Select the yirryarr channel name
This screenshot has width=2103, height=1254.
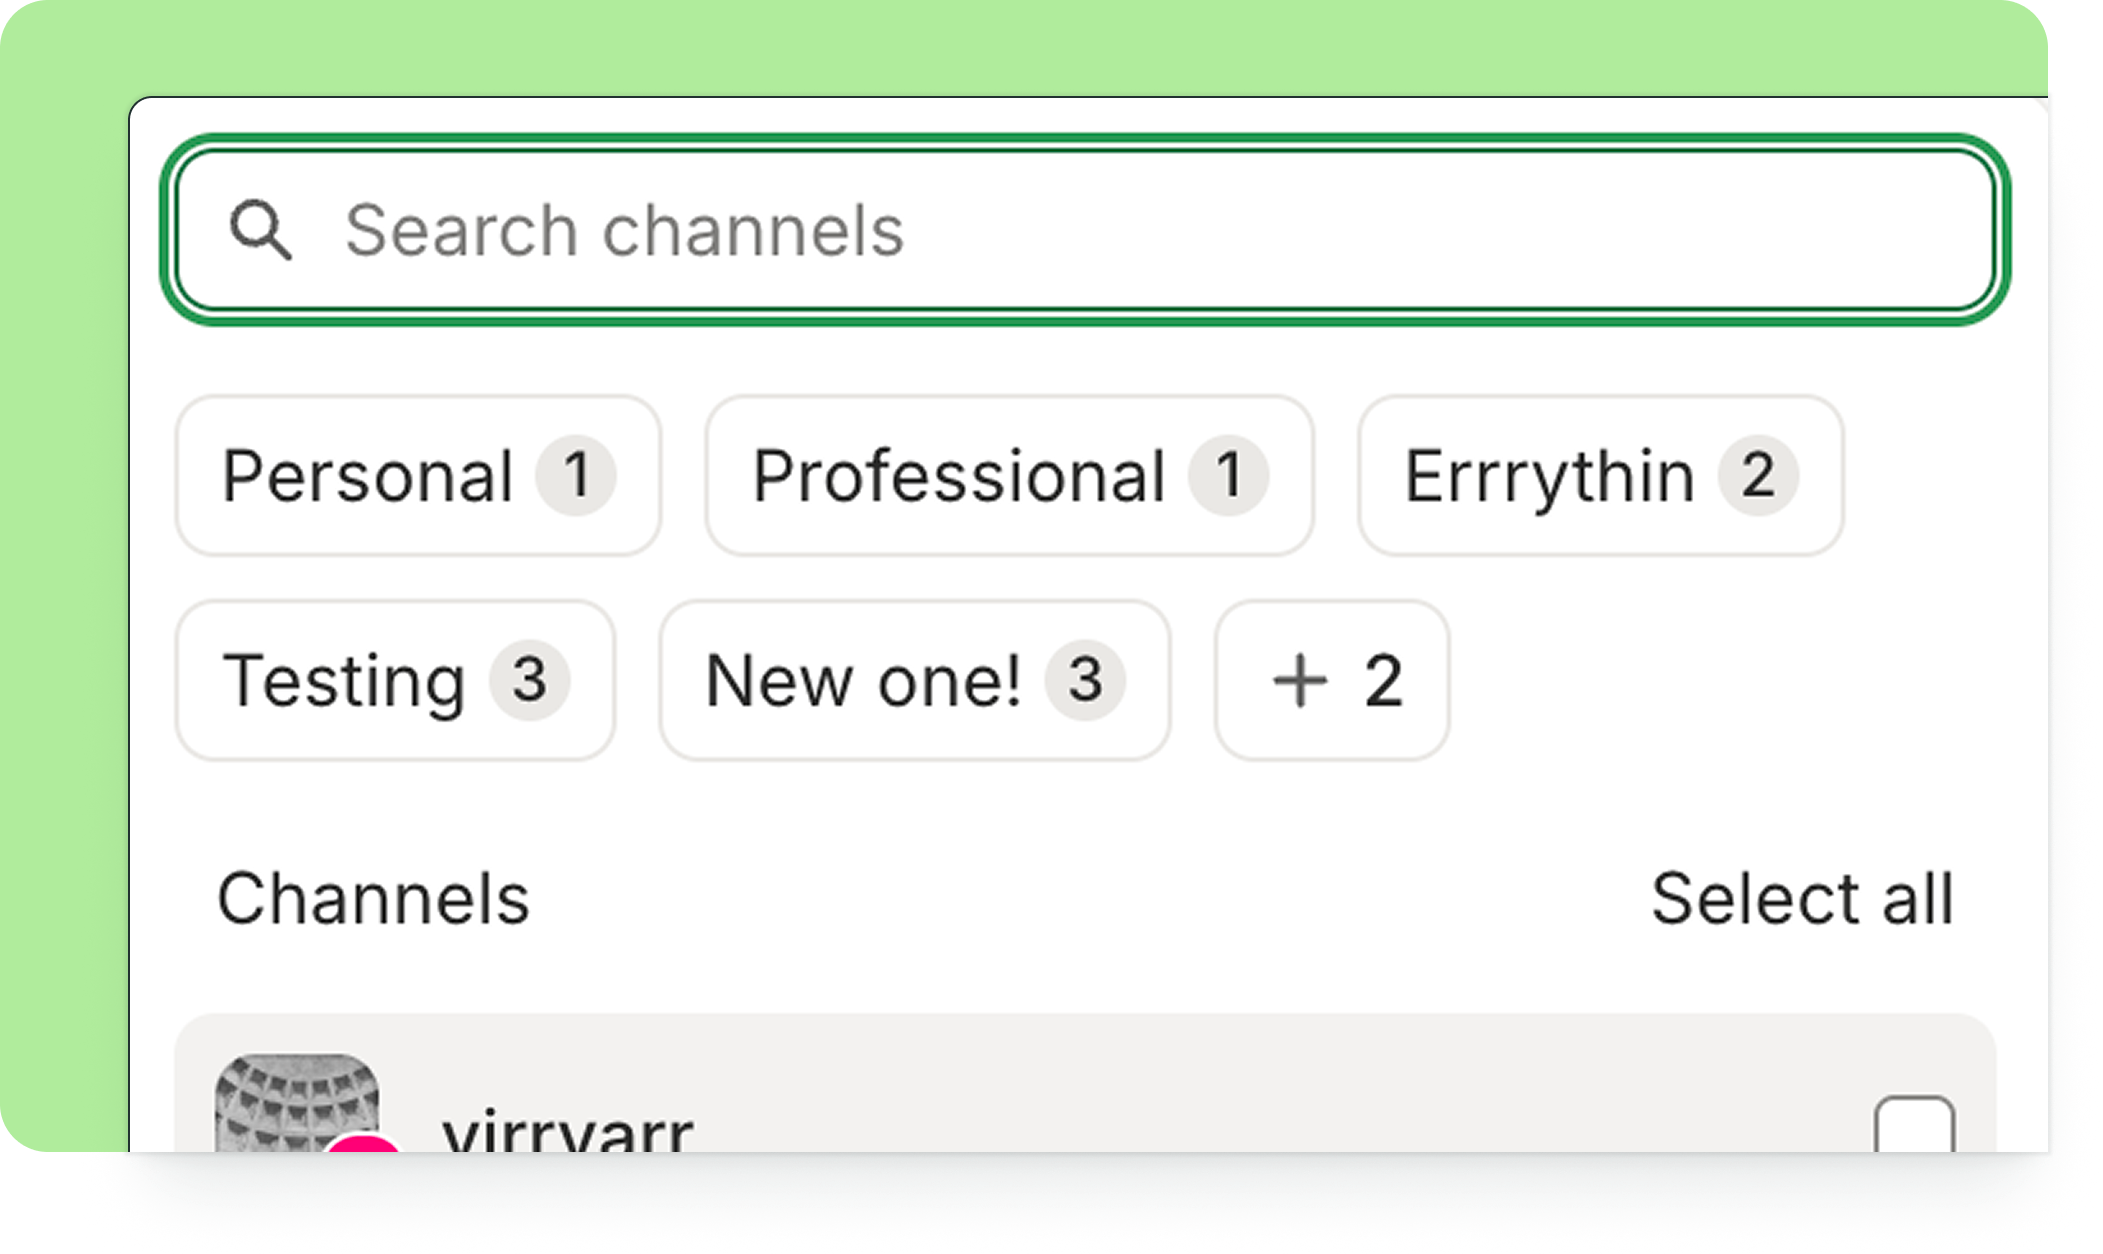[568, 1130]
